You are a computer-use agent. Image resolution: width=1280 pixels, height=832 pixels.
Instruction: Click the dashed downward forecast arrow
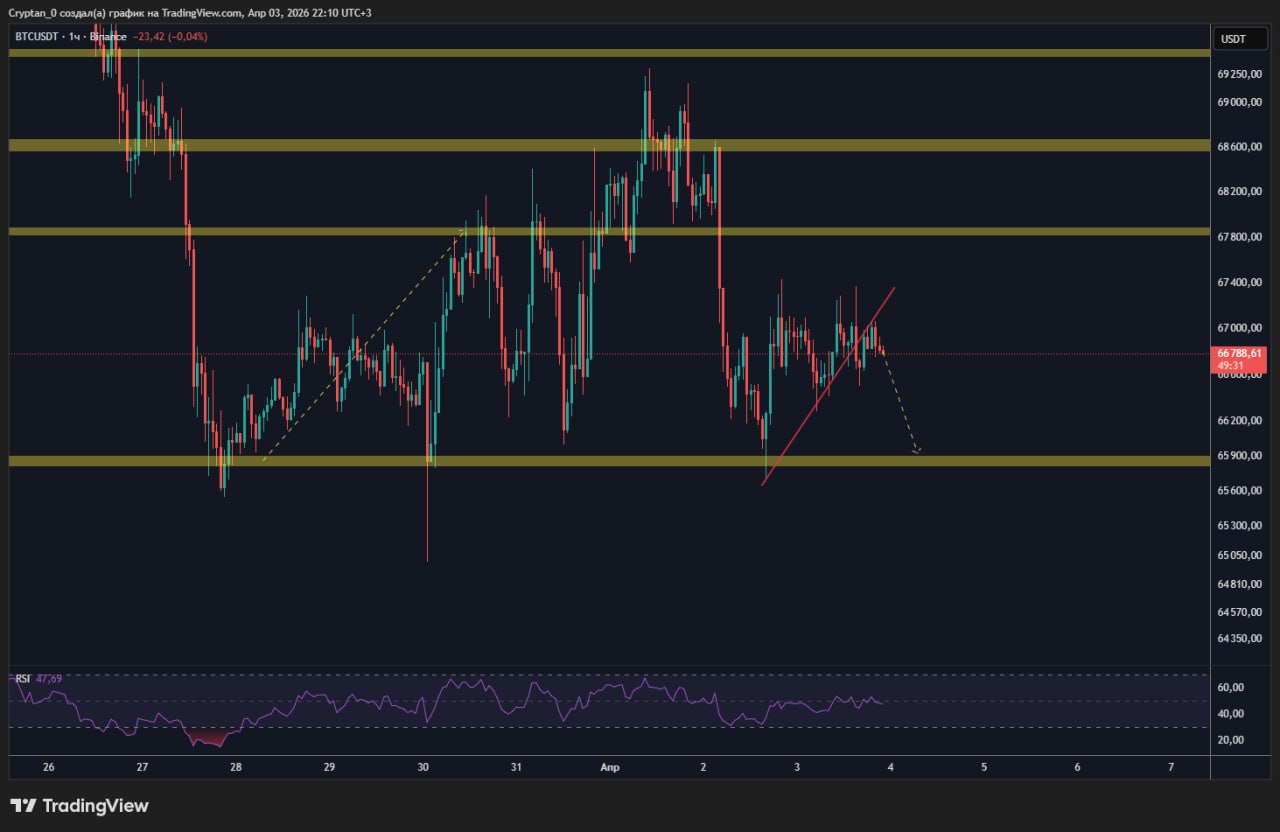click(x=900, y=408)
